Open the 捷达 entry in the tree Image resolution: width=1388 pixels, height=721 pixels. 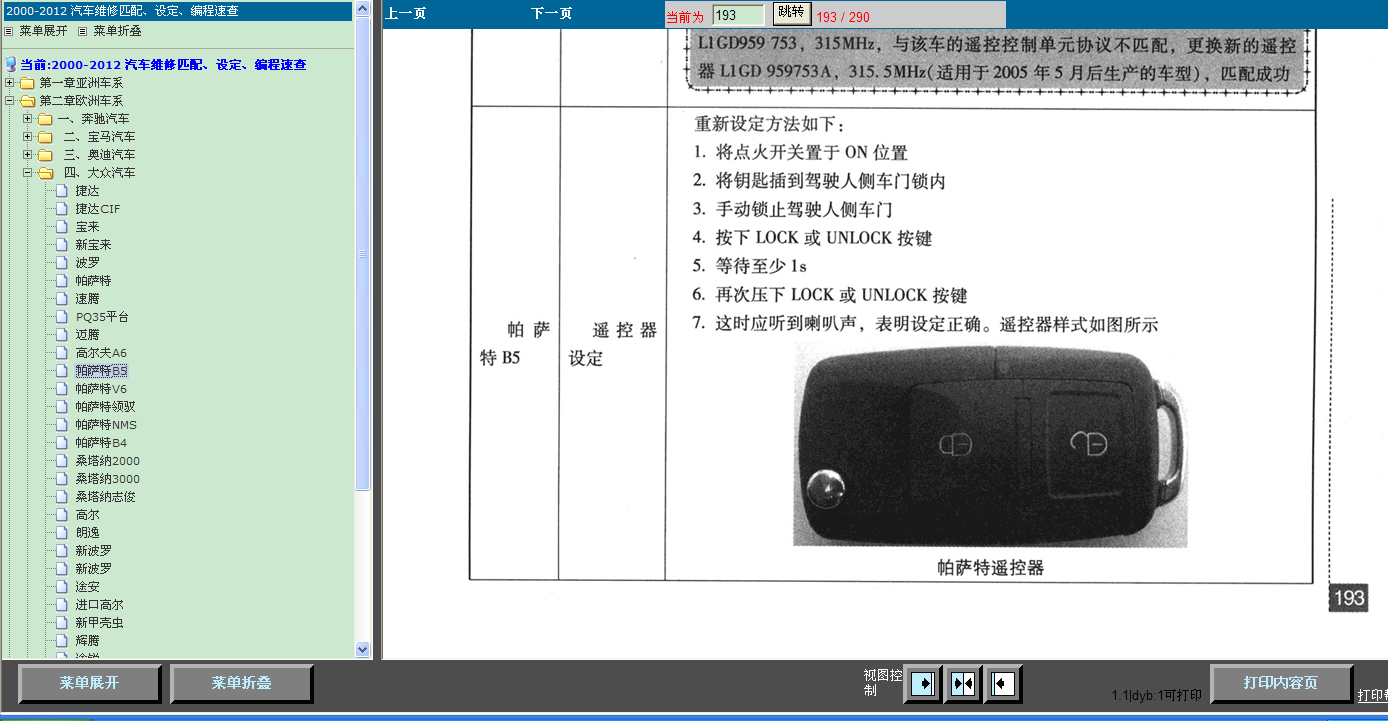click(87, 191)
